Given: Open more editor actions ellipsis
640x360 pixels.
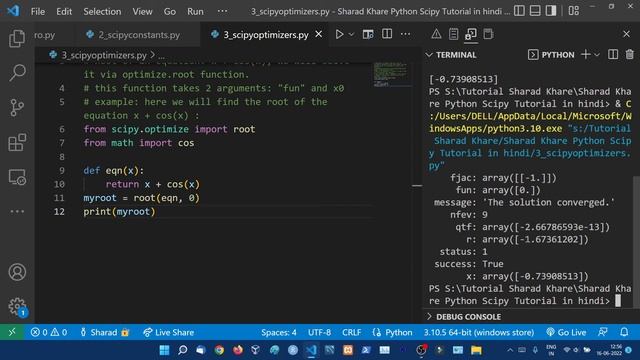Looking at the screenshot, I should (x=405, y=34).
